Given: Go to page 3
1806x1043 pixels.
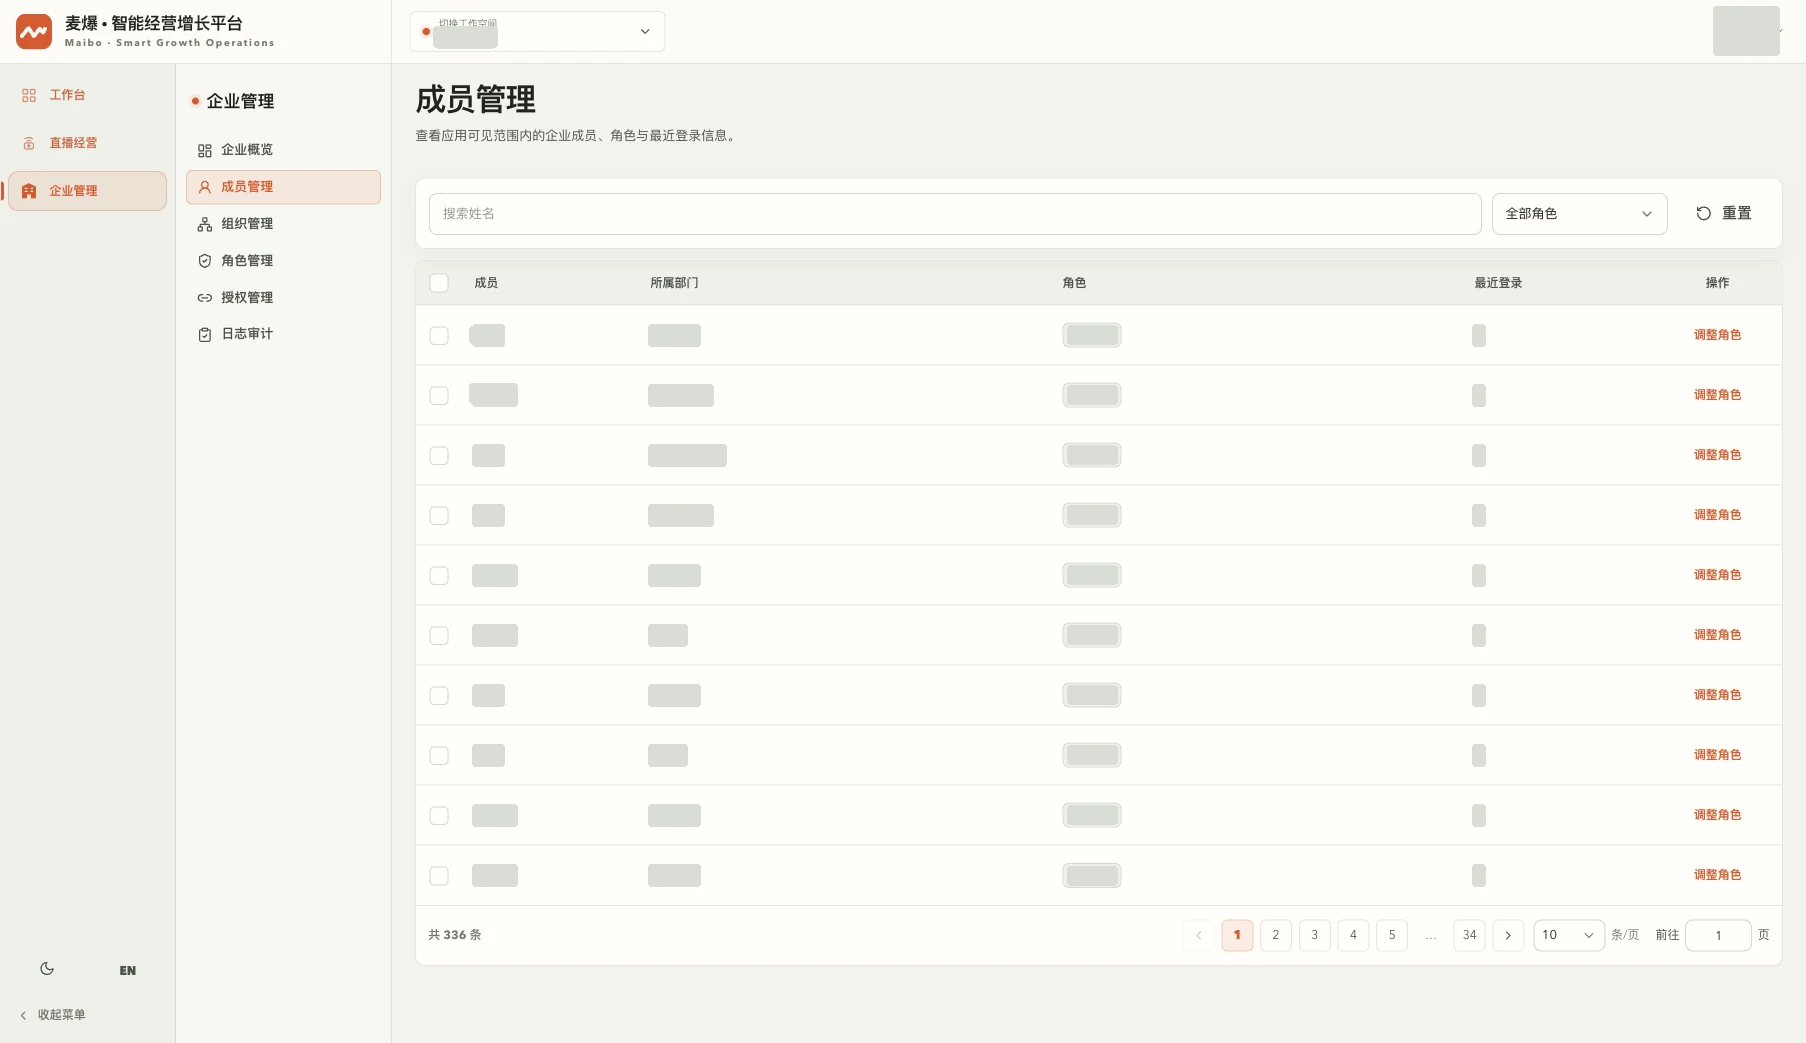Looking at the screenshot, I should 1315,935.
